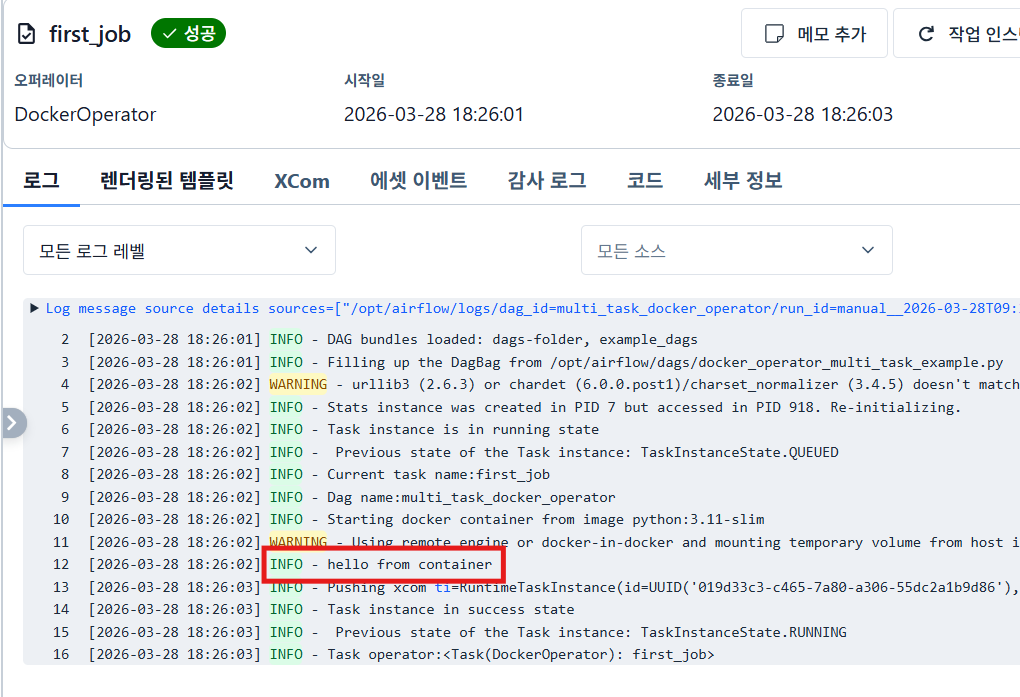Screen dimensions: 1020x697
Task: Click the green 성공 status badge
Action: coord(188,34)
